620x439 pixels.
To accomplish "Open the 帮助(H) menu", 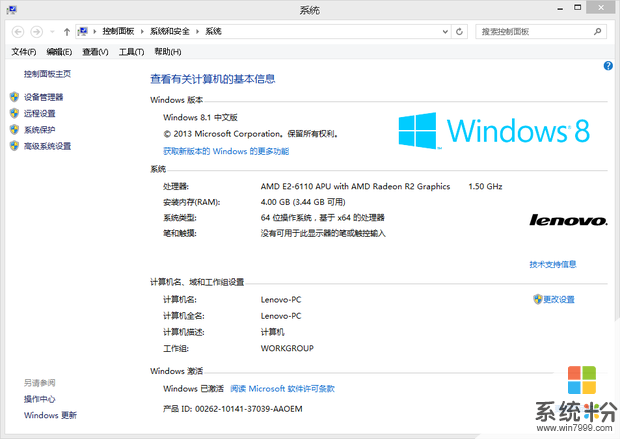I will (168, 52).
